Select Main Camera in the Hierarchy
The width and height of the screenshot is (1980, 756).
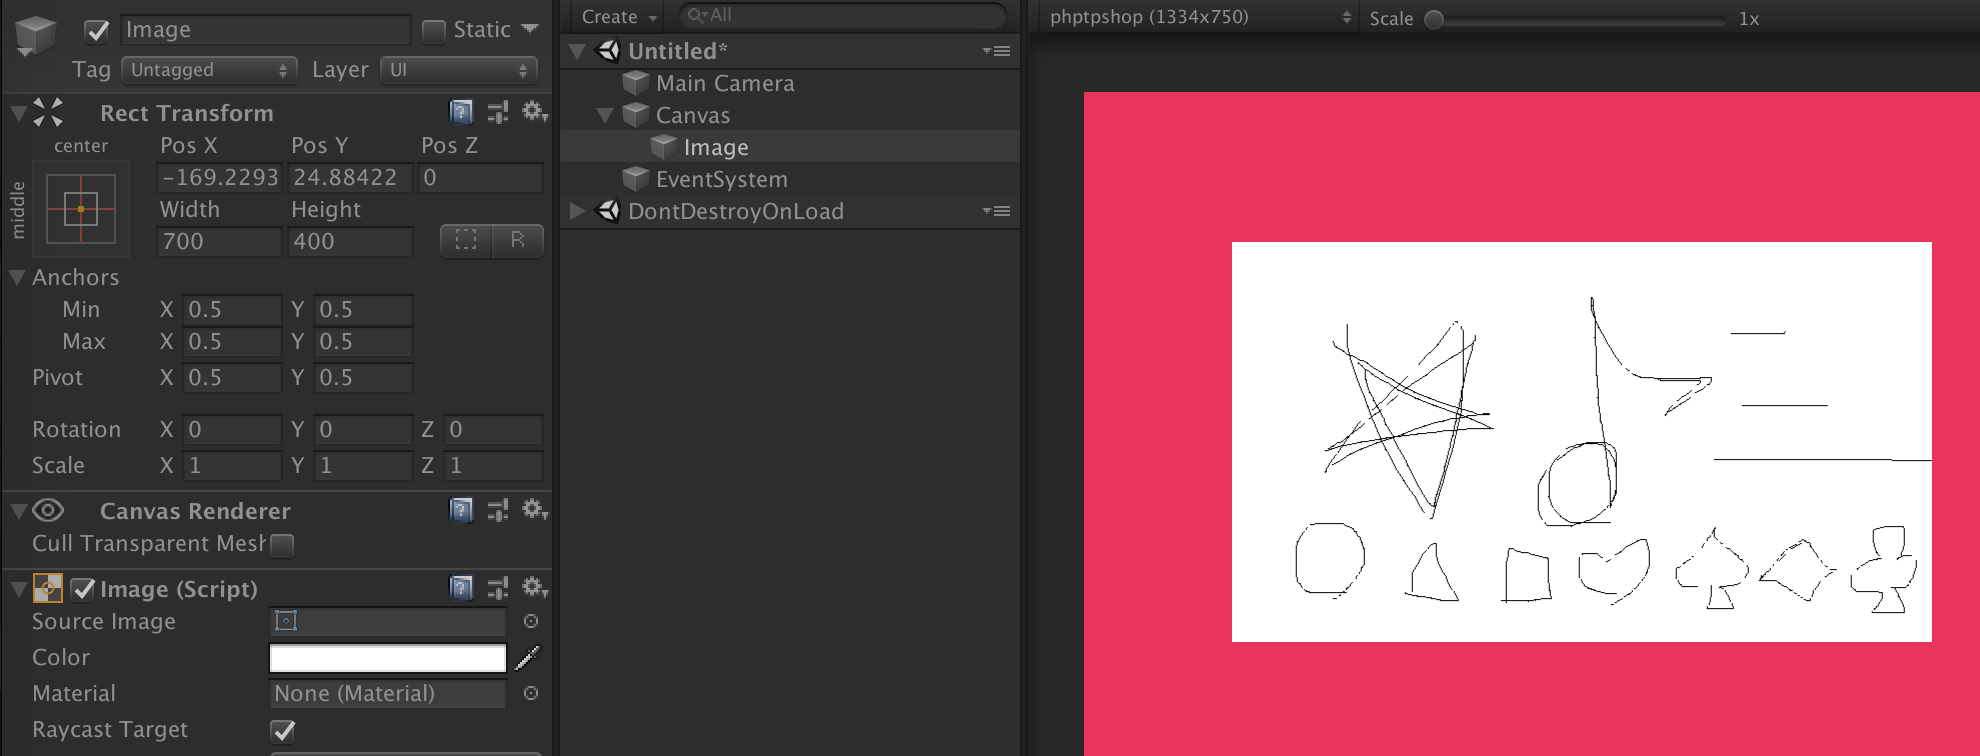point(724,83)
